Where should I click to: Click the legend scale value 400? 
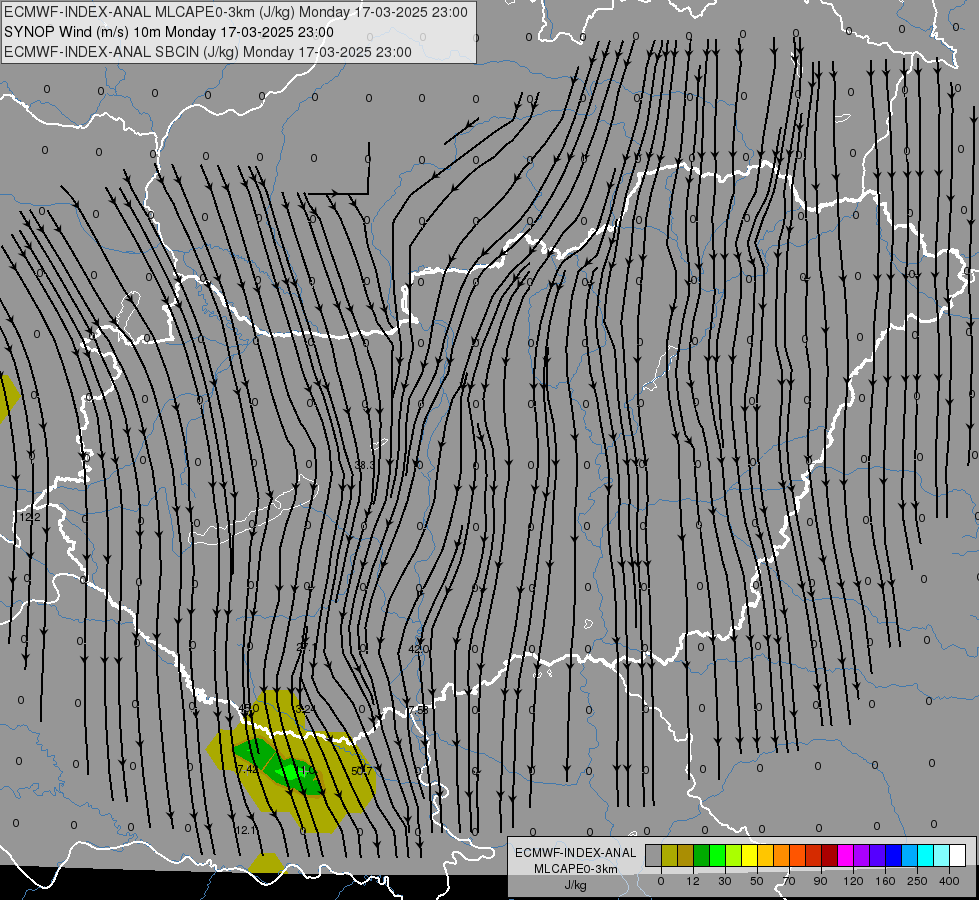click(949, 881)
